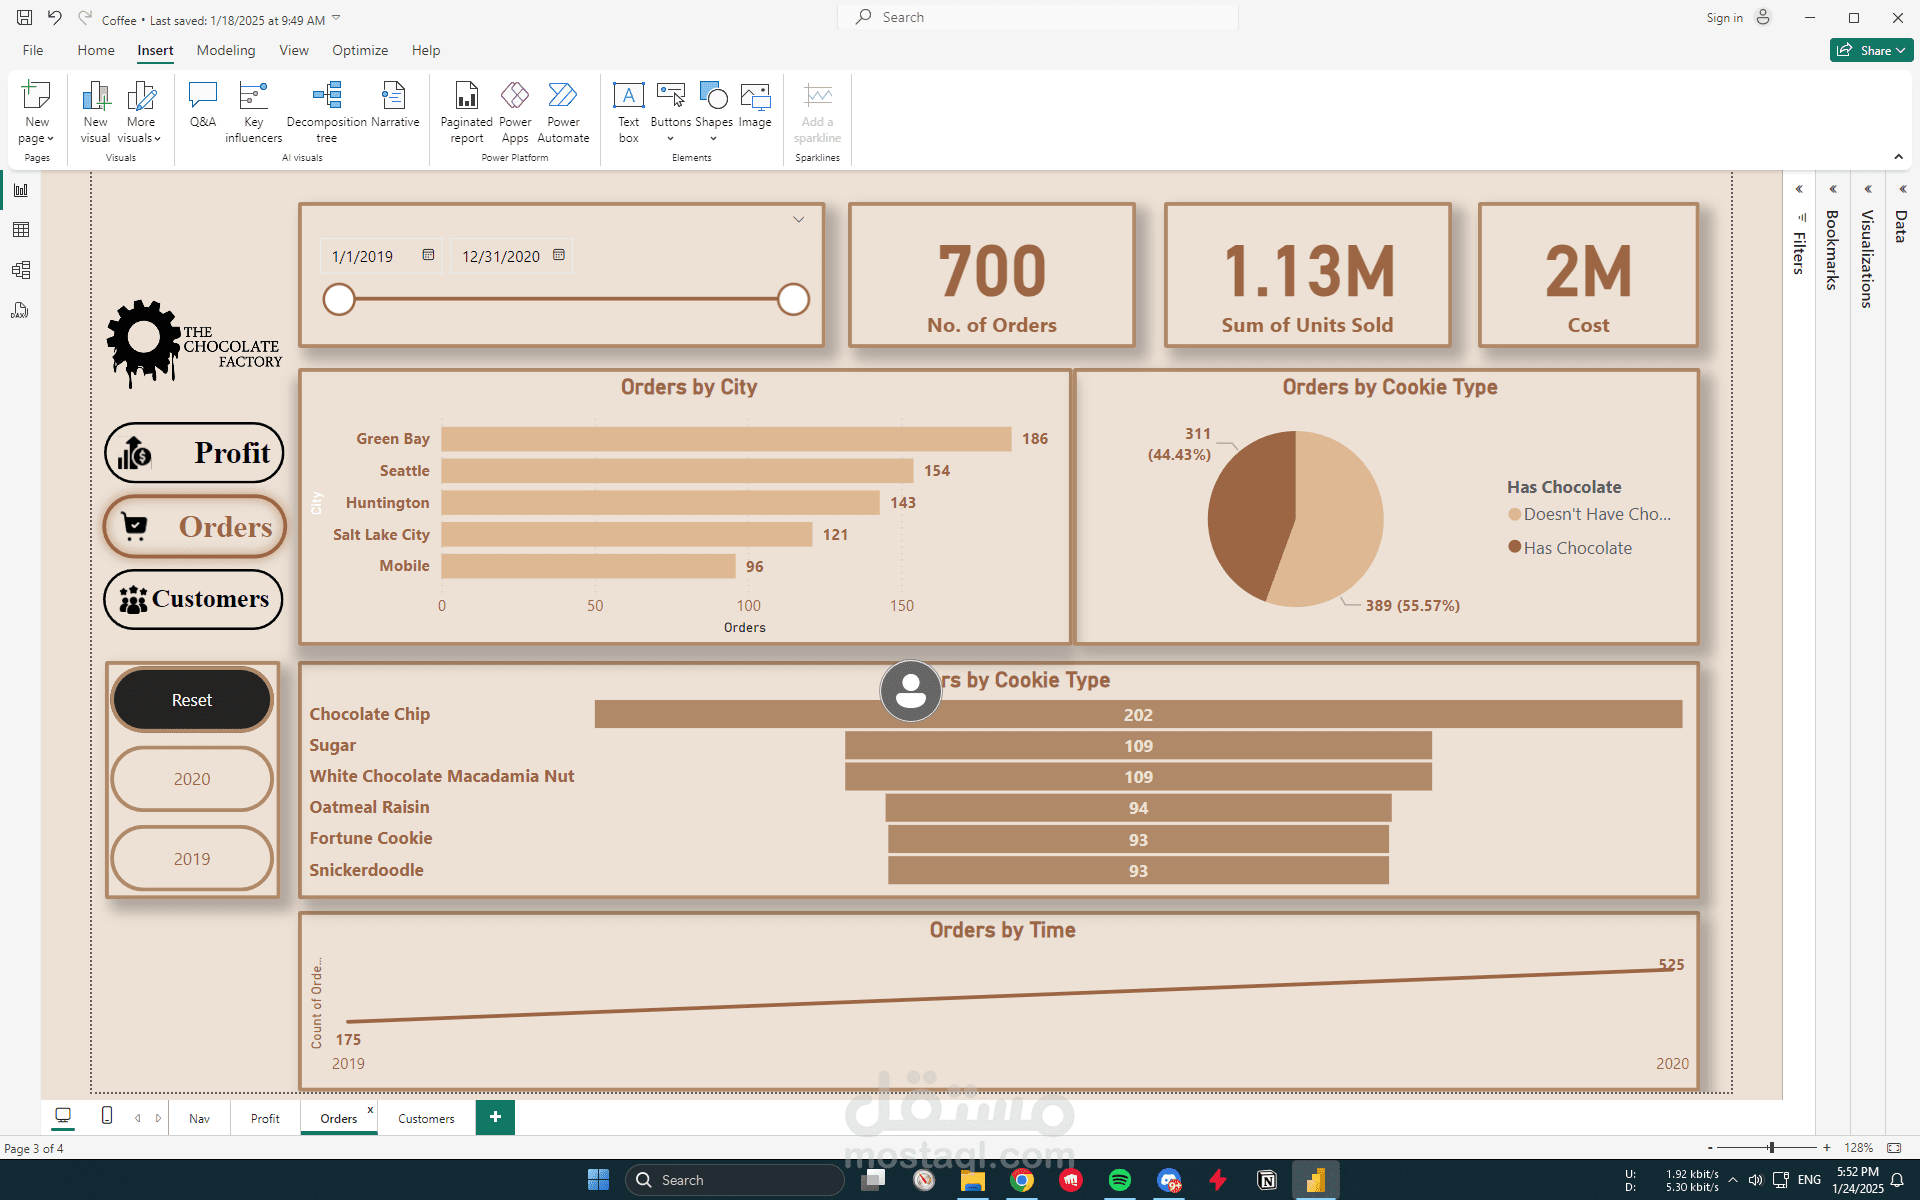Expand the Filters pane
This screenshot has height=1200, width=1920.
tap(1798, 189)
